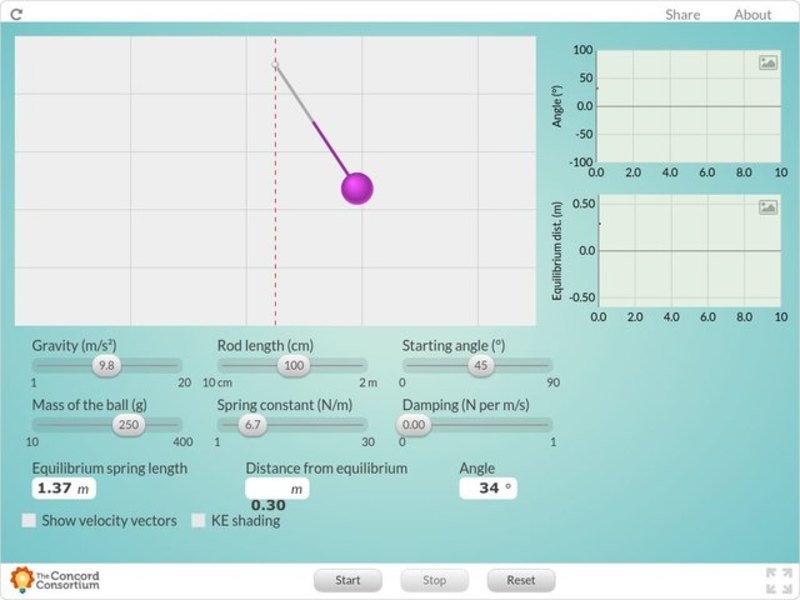
Task: Start the pendulum simulation
Action: point(347,580)
